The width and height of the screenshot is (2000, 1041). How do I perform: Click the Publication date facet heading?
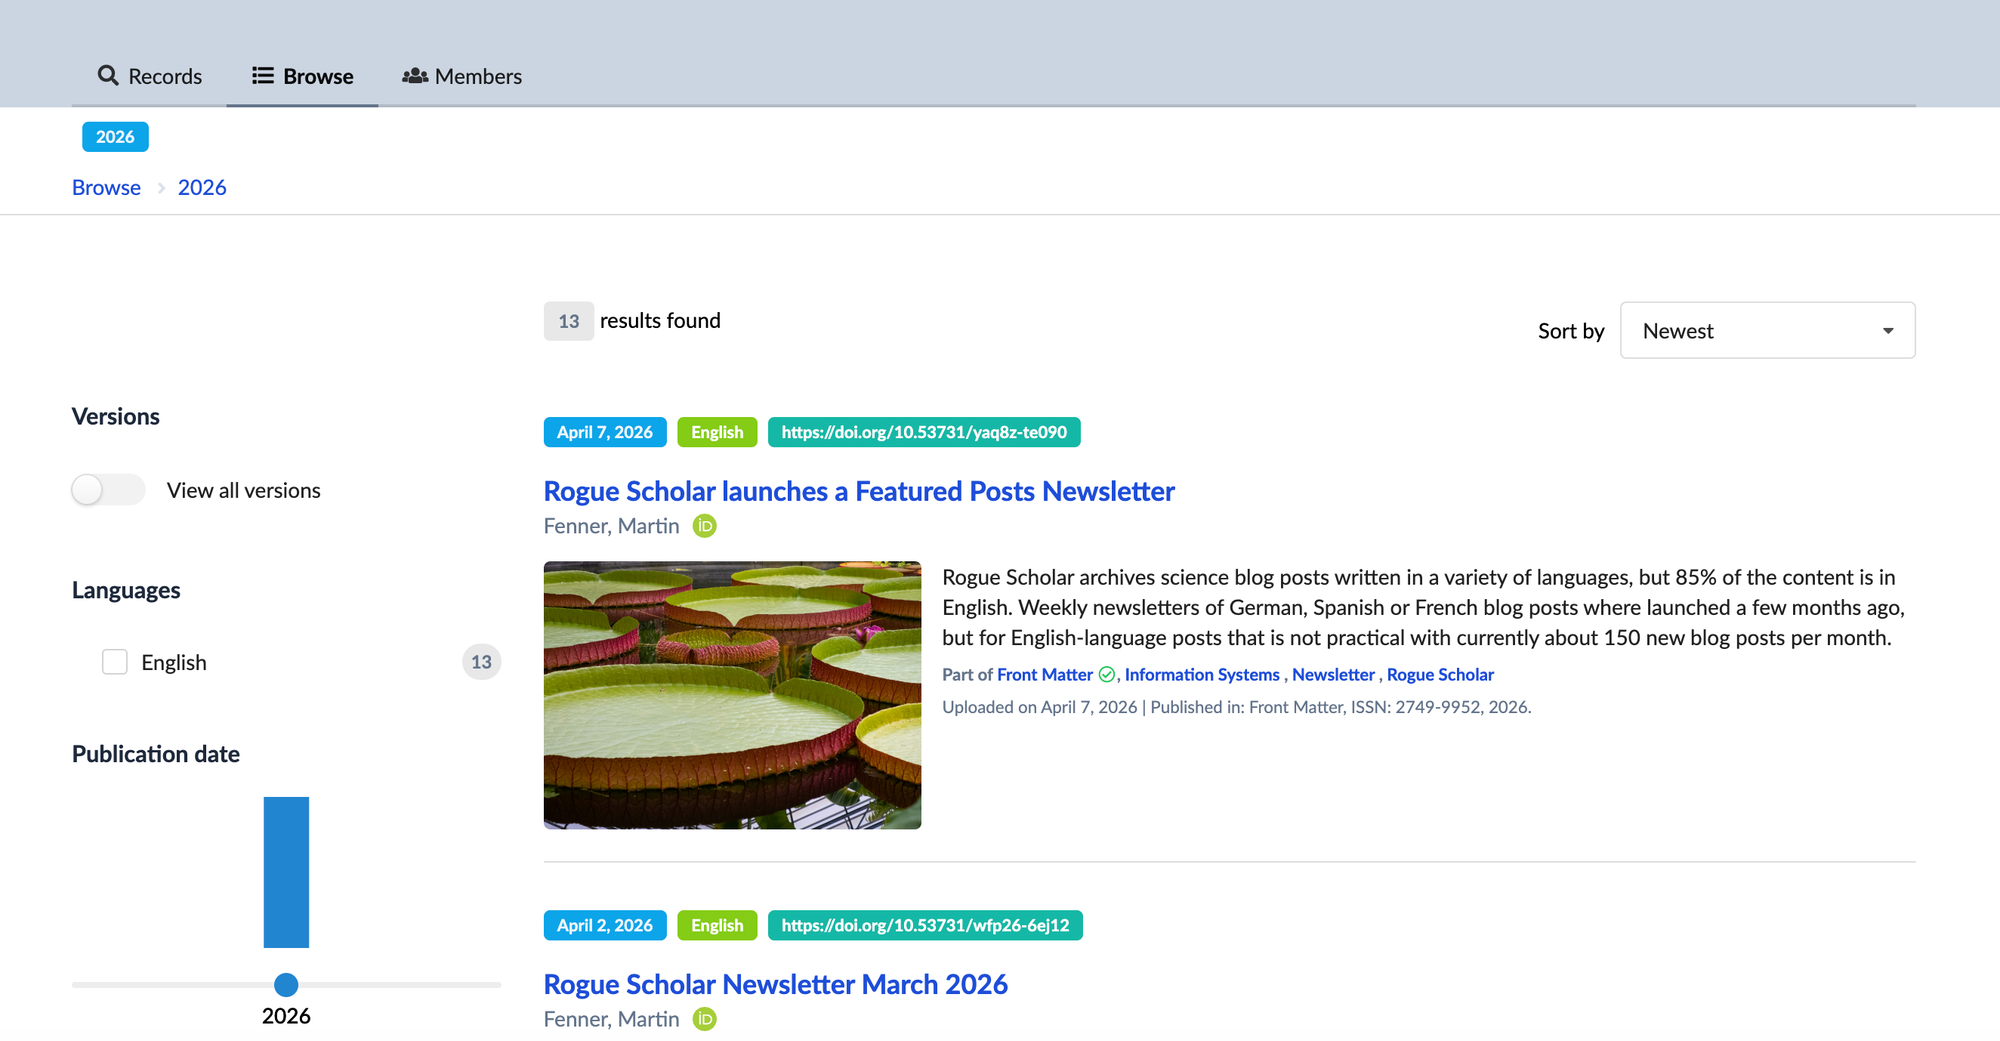pyautogui.click(x=156, y=754)
